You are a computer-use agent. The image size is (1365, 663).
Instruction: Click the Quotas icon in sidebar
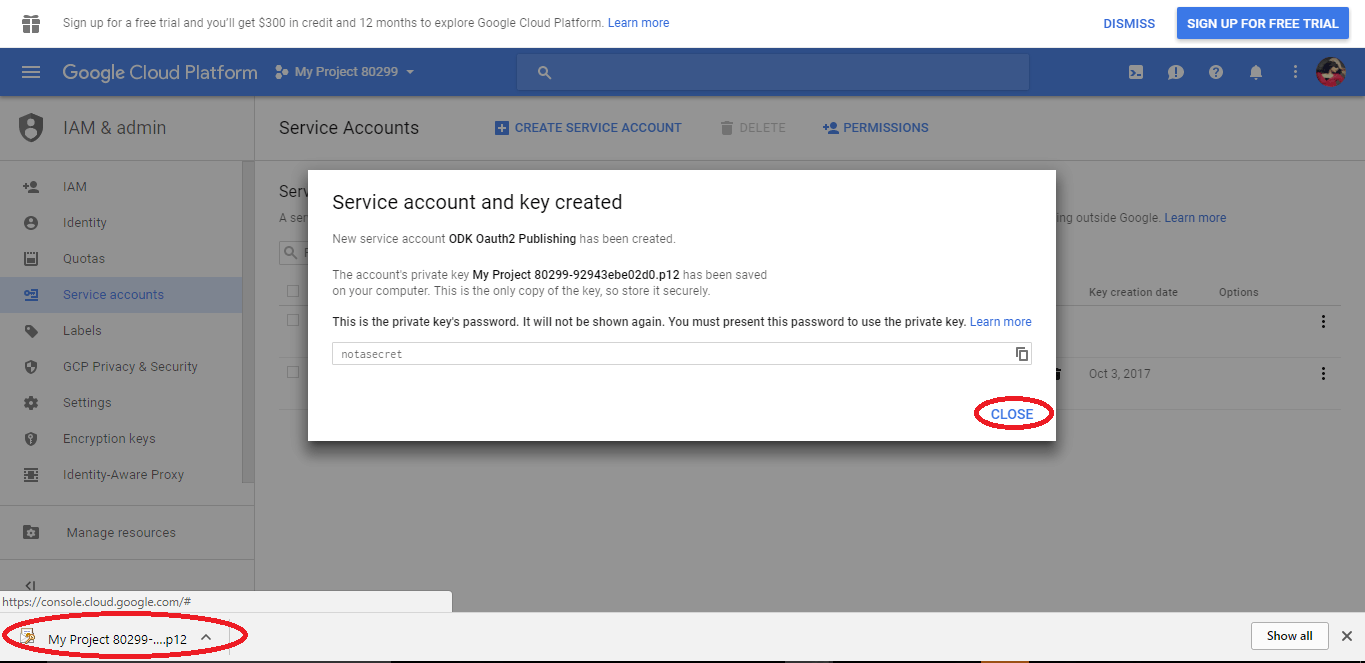tap(31, 259)
